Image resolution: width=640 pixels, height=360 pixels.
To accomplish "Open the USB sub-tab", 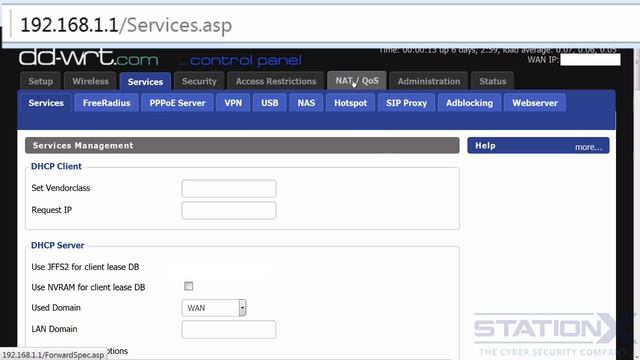I will [269, 103].
